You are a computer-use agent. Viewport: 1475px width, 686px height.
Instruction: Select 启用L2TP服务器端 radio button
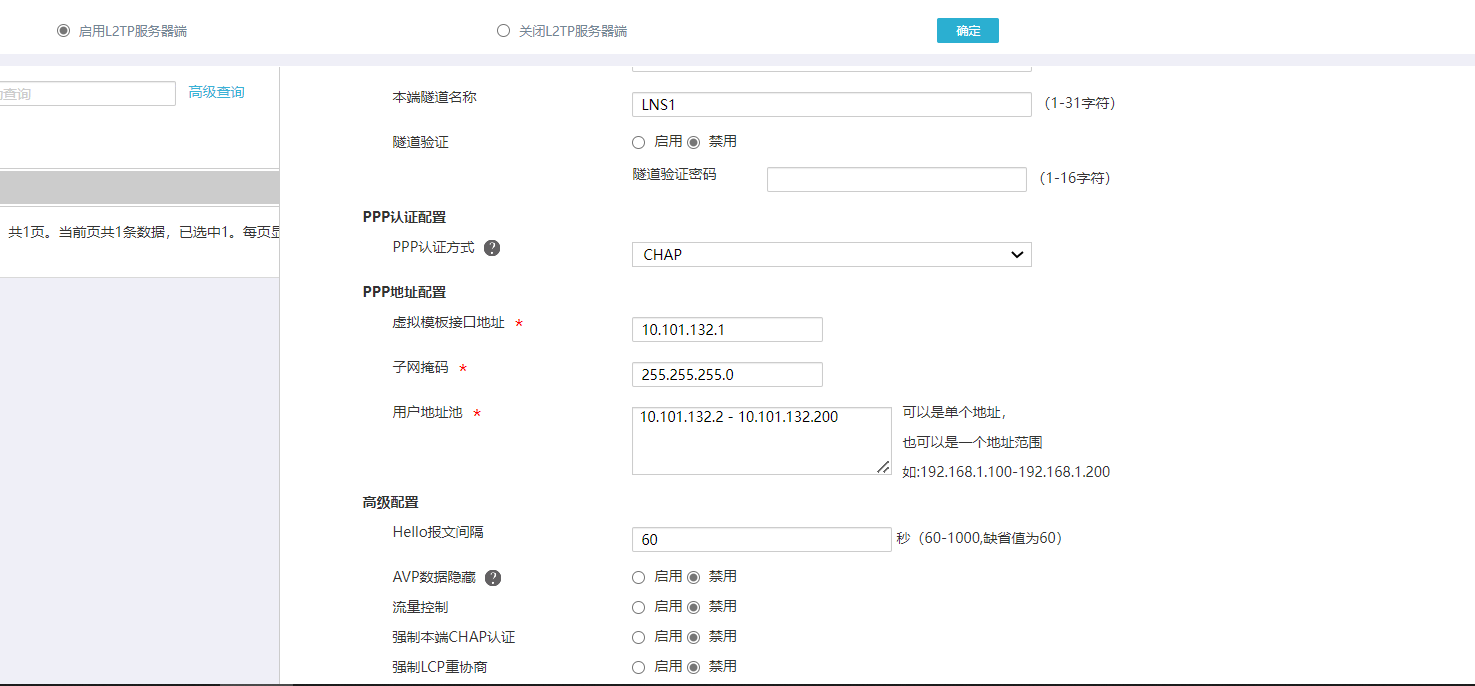tap(64, 31)
